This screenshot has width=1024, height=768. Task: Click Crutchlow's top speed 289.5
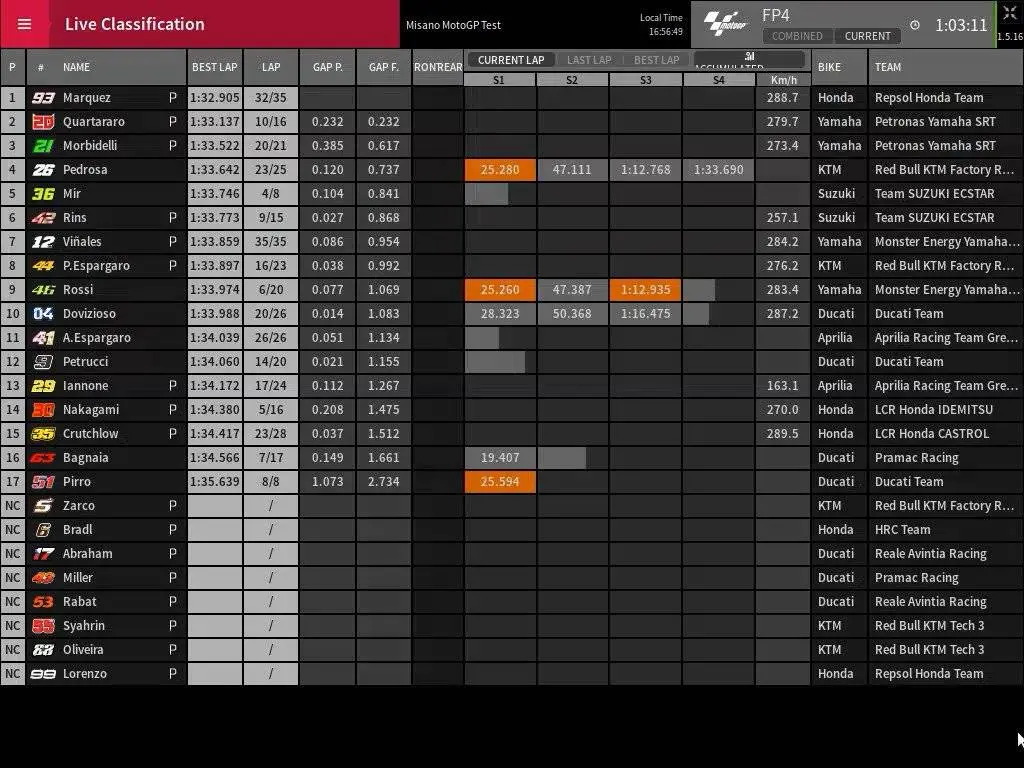tap(783, 434)
